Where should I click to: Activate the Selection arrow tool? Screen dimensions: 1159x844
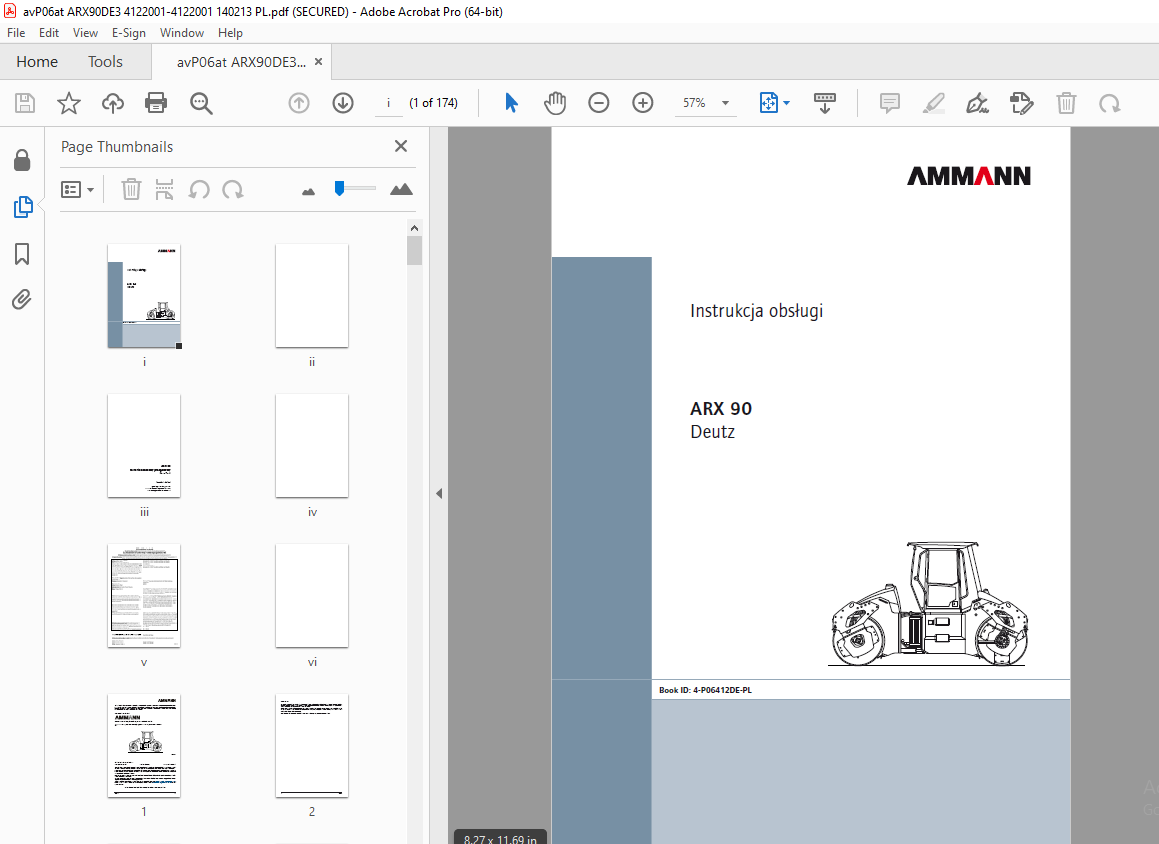point(511,103)
